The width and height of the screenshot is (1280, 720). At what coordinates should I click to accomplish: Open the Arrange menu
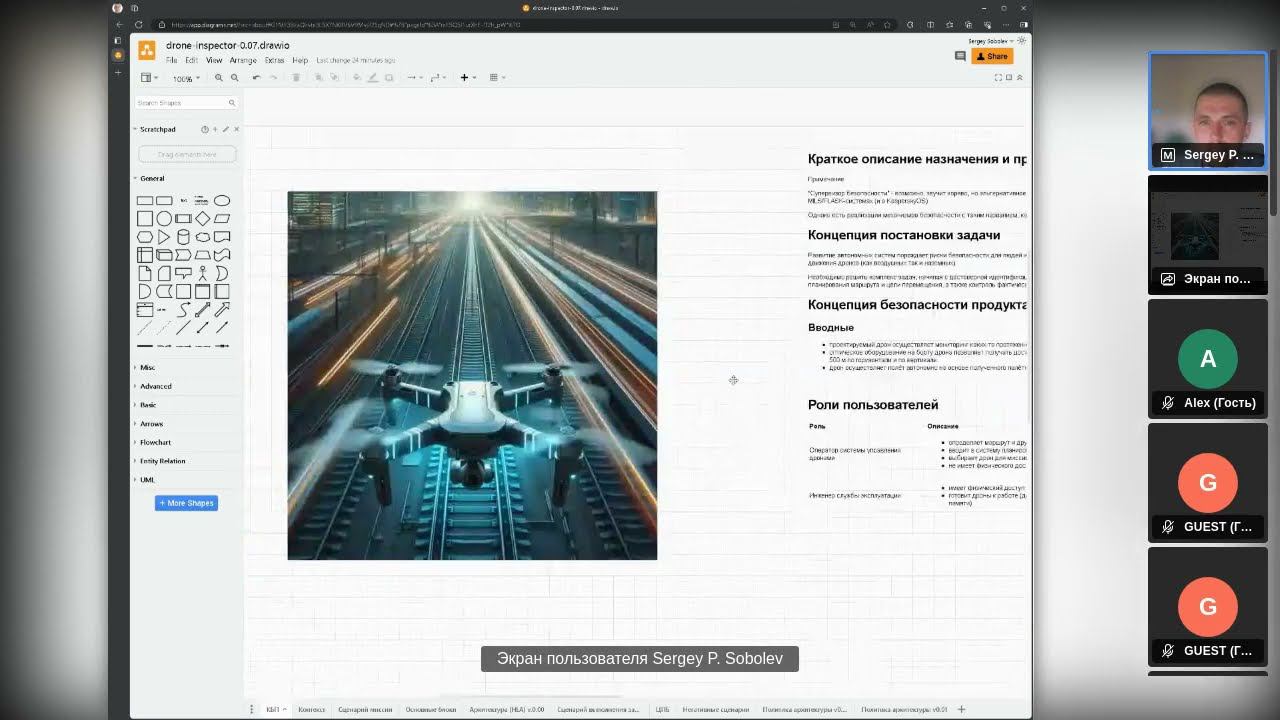pyautogui.click(x=243, y=60)
